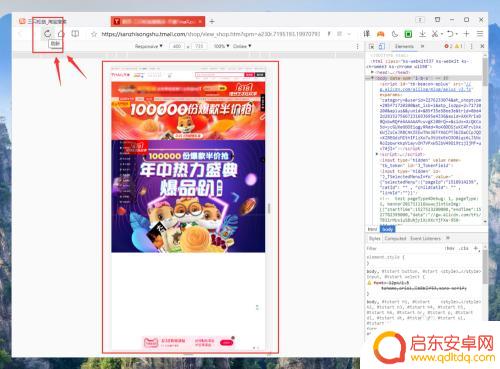Click the lightning icon in the address bar

329,34
